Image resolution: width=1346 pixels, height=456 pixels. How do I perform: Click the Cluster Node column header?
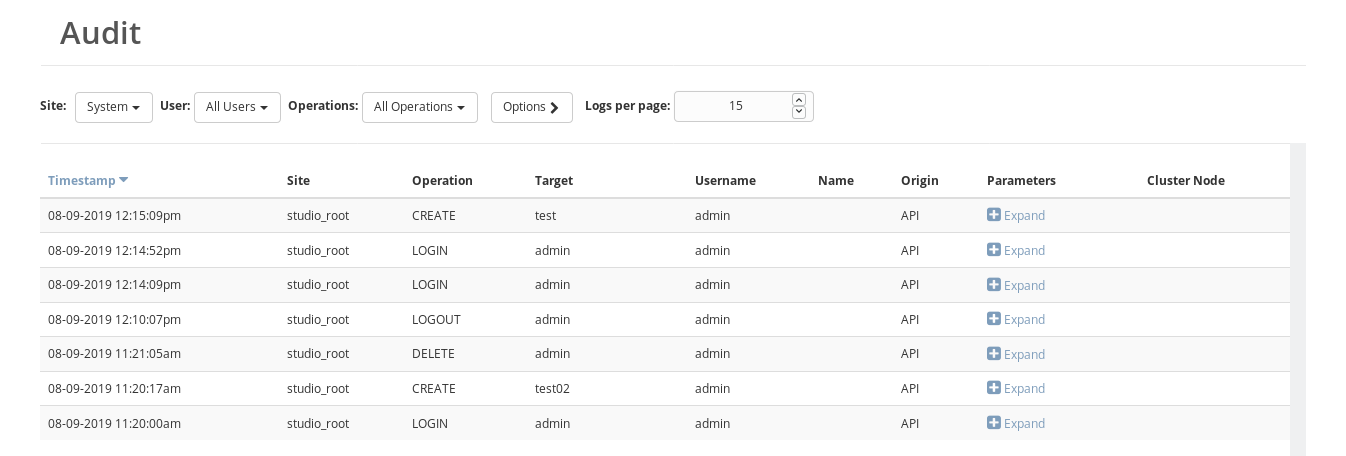[x=1186, y=181]
